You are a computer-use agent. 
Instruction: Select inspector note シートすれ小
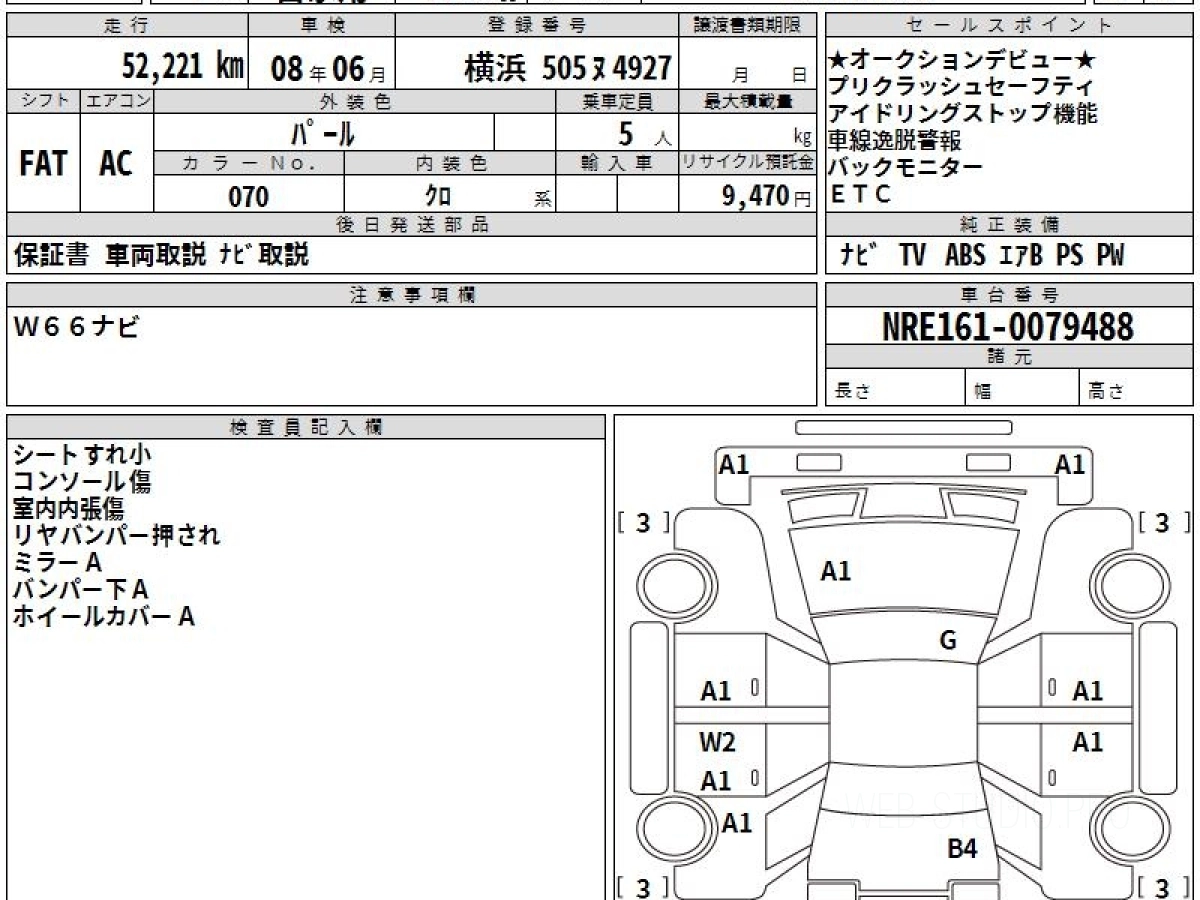coord(82,455)
